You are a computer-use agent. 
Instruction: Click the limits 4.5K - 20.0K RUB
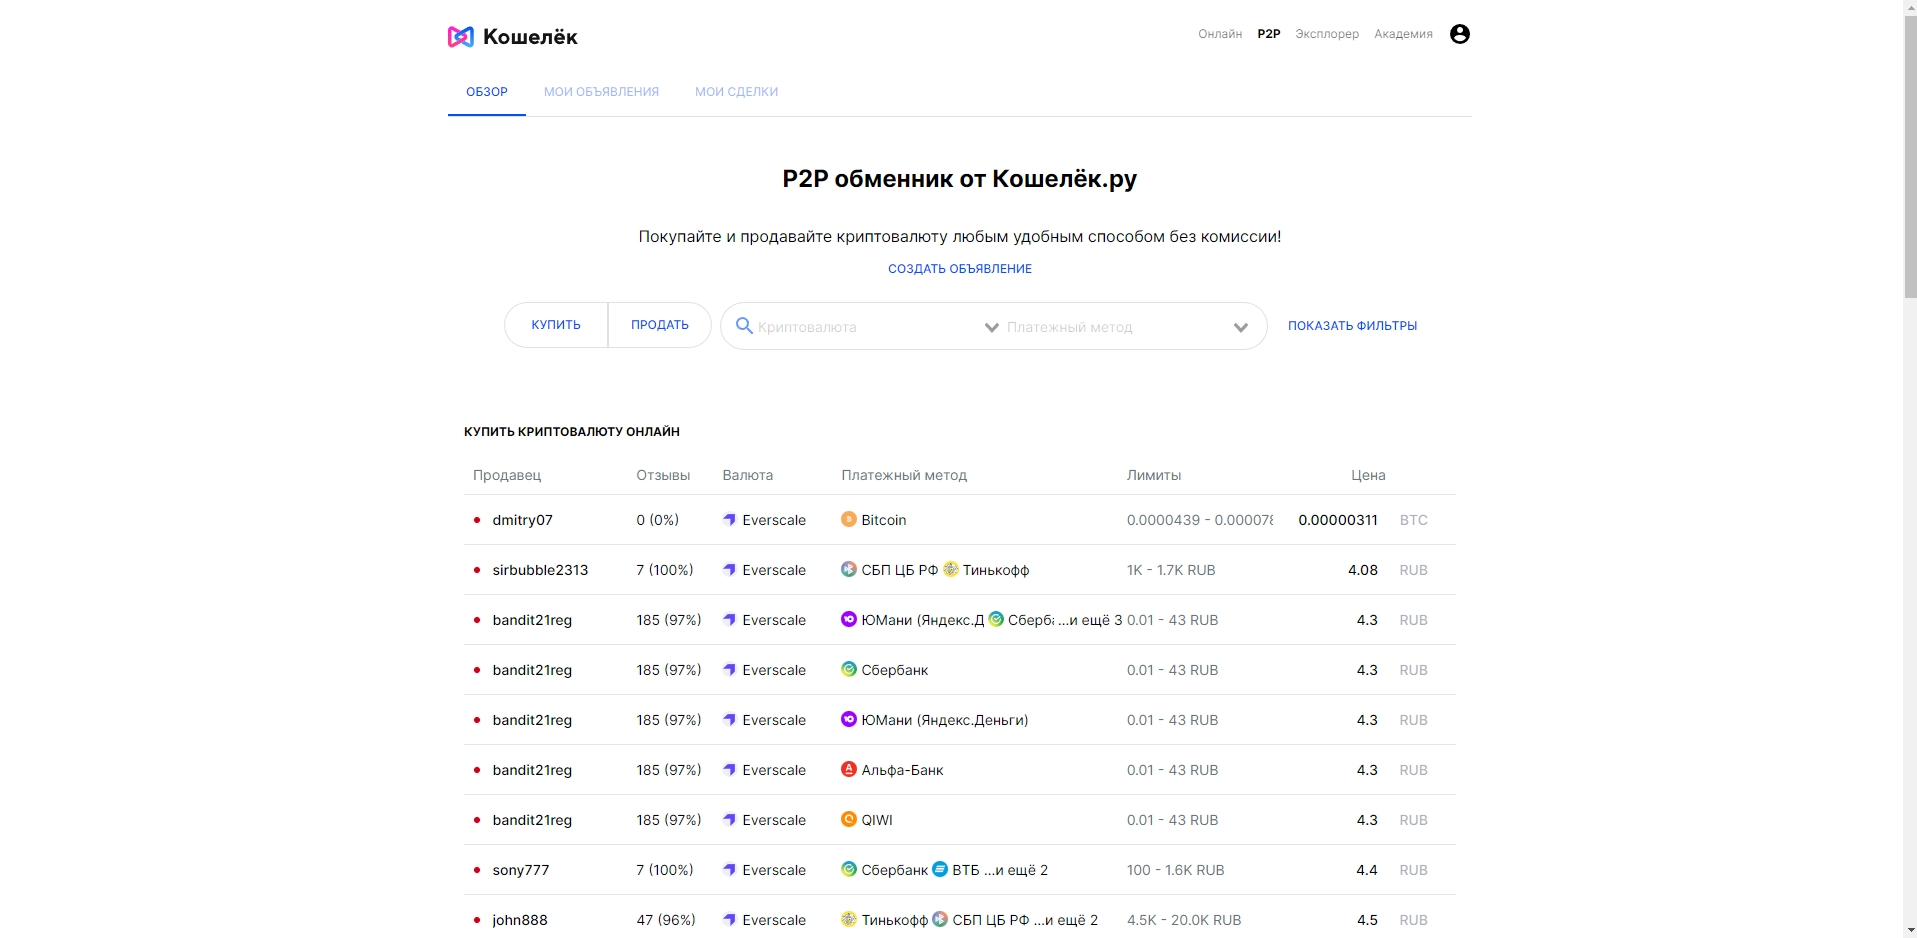click(x=1184, y=920)
